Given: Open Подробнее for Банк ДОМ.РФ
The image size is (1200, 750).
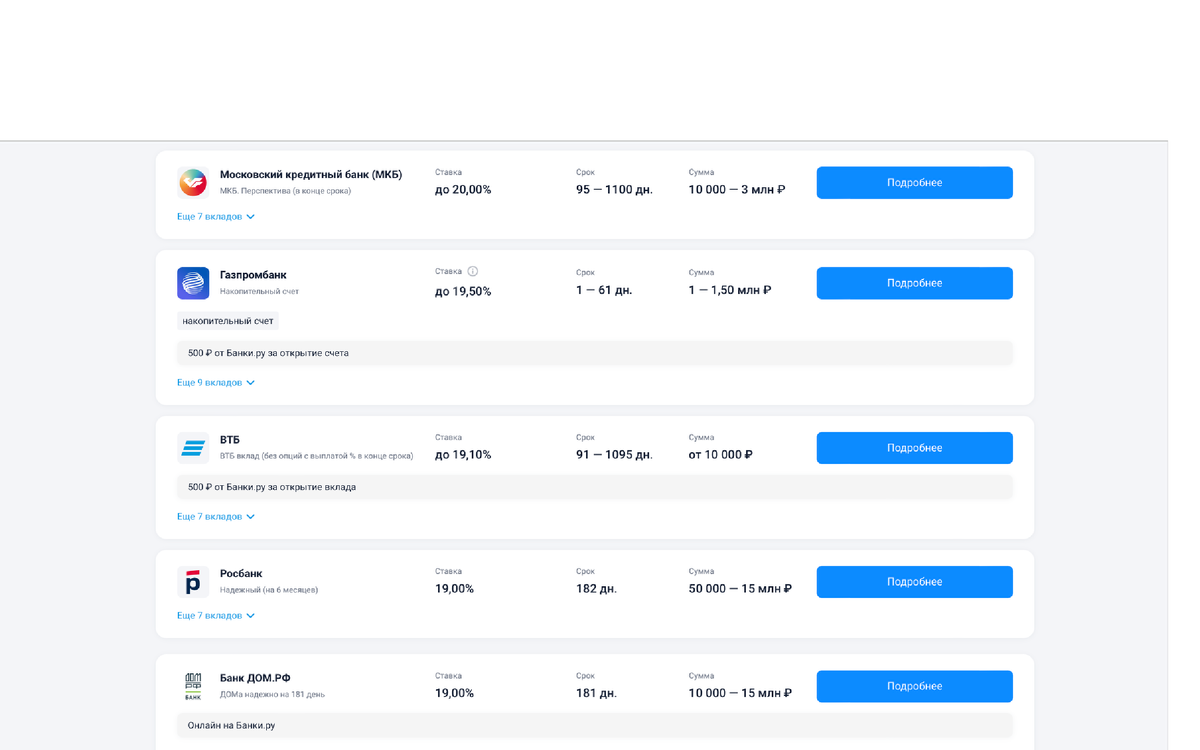Looking at the screenshot, I should 914,686.
